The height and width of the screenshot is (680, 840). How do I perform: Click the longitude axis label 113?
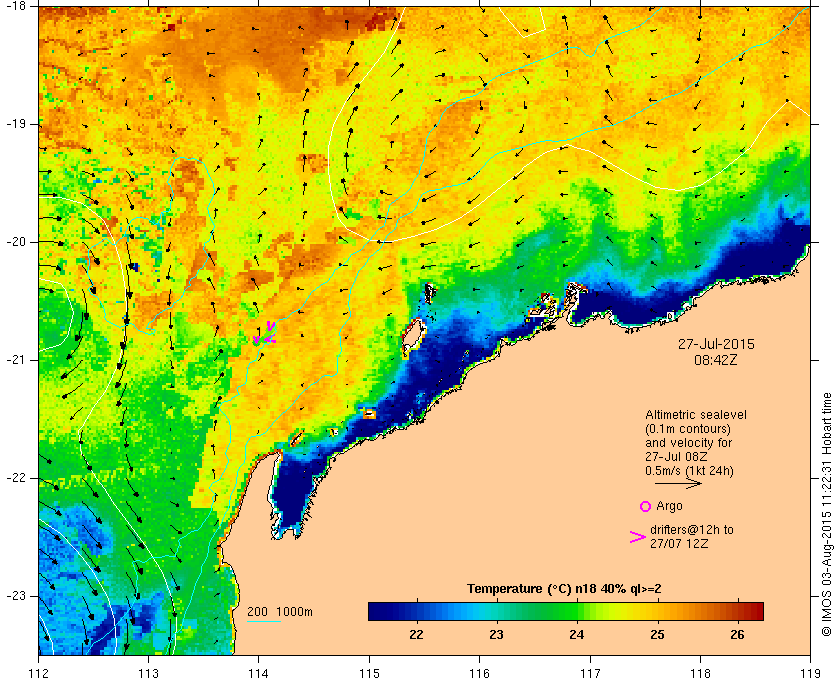148,672
